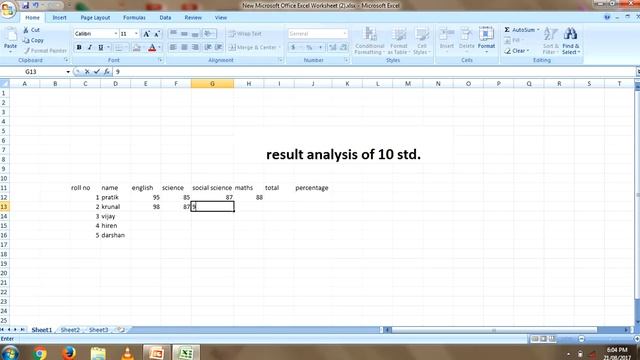Image resolution: width=640 pixels, height=360 pixels.
Task: Open the Insert ribbon tab
Action: tap(59, 18)
